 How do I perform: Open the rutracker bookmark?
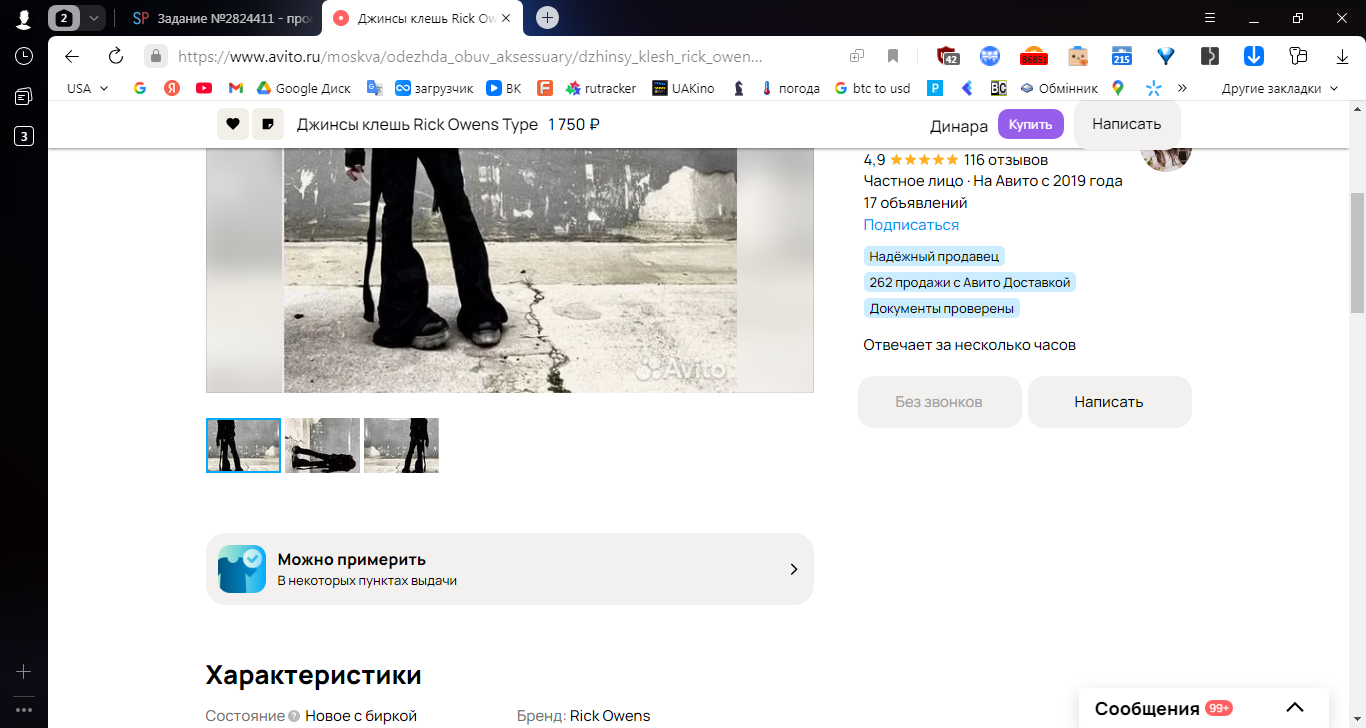601,88
